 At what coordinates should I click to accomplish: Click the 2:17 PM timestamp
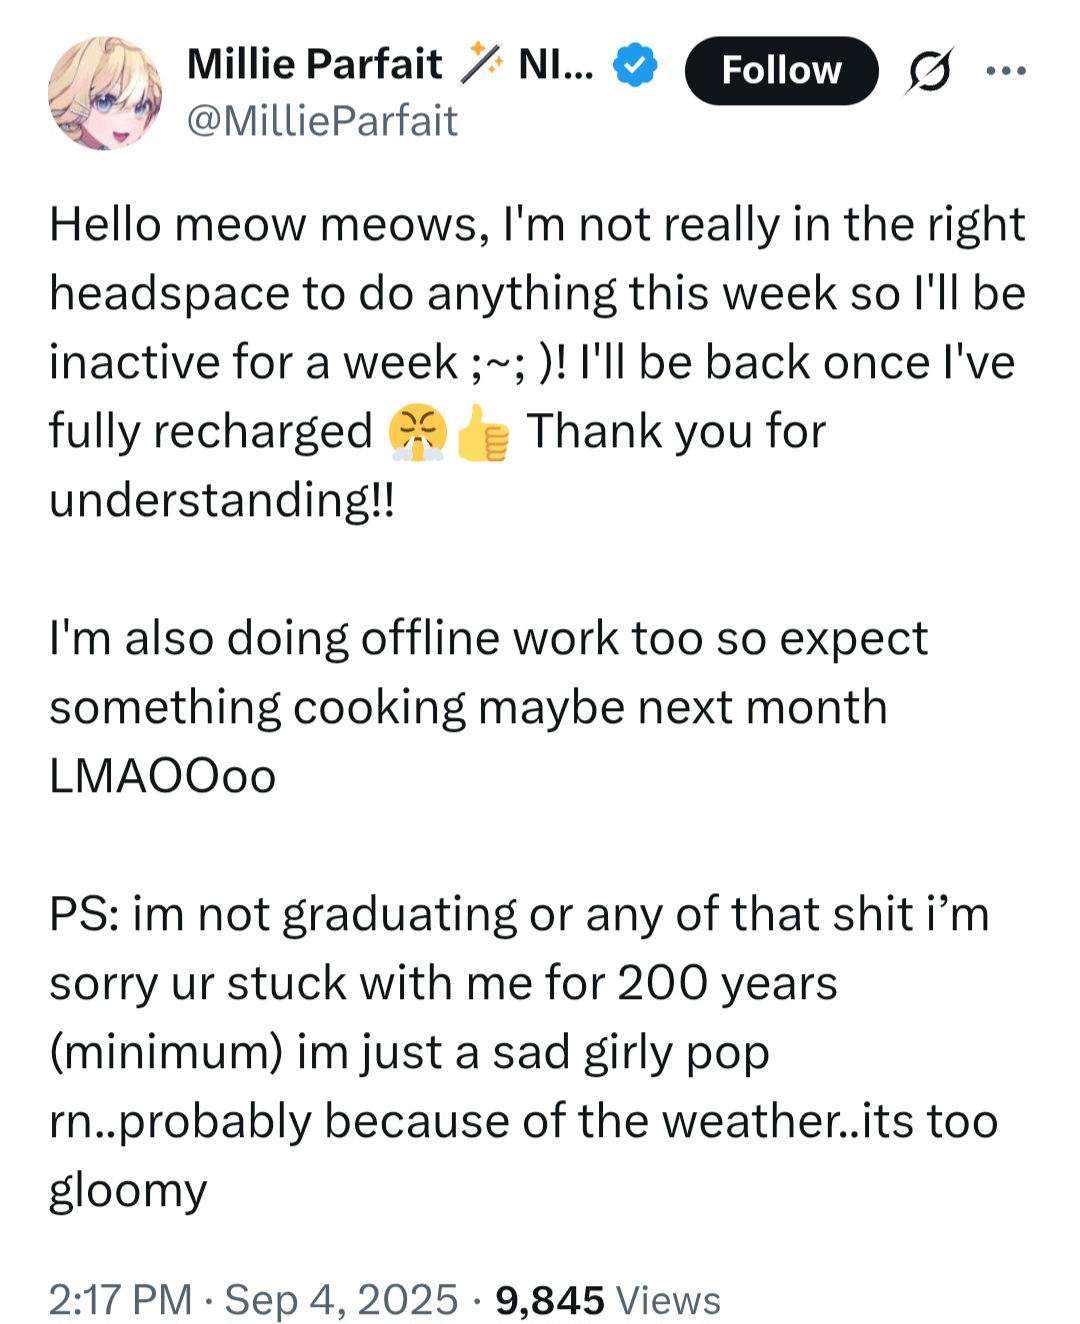click(120, 1299)
